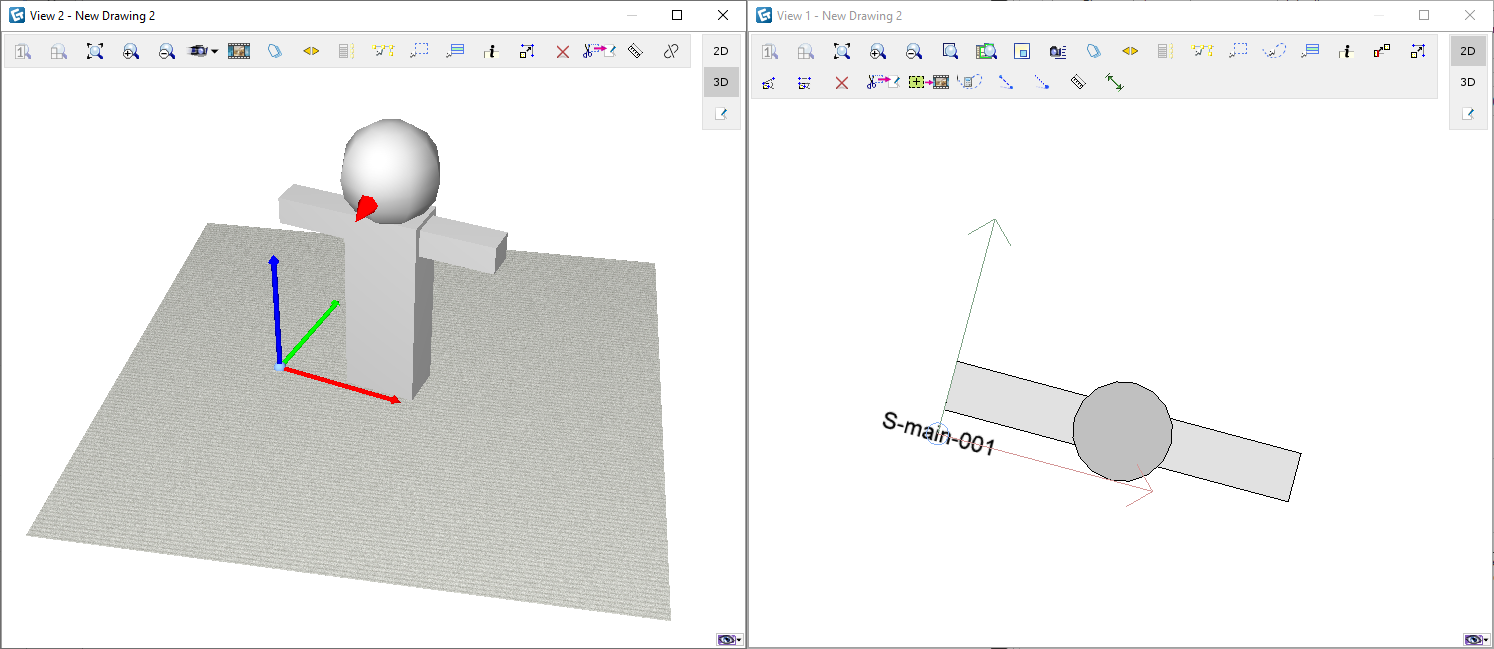Close the View 1 window

(x=1470, y=15)
